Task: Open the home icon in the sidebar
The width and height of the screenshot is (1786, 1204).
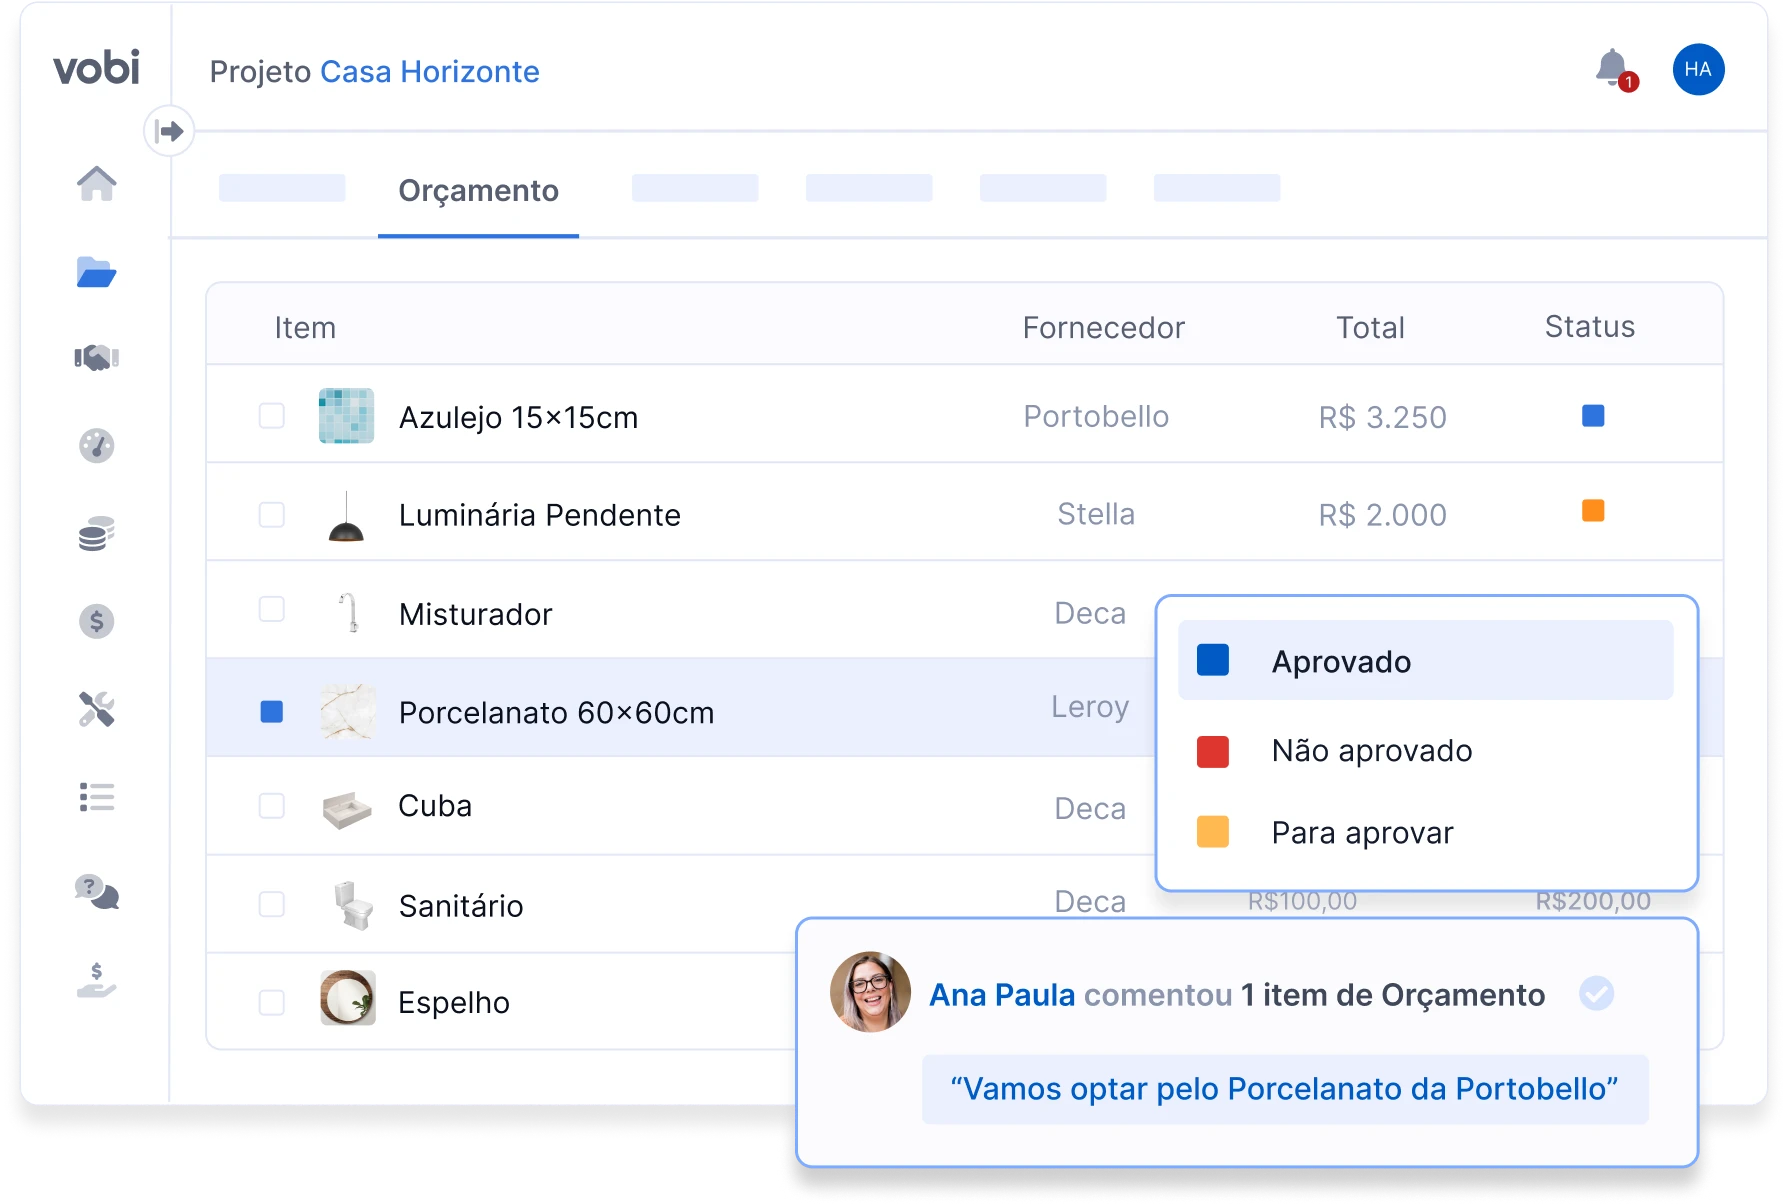Action: click(96, 184)
